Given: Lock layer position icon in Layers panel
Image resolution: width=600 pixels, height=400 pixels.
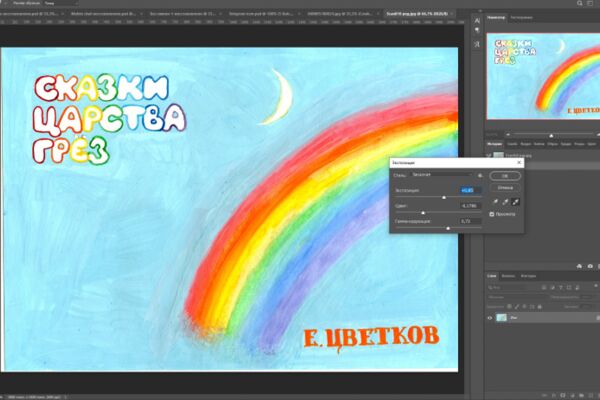Looking at the screenshot, I should (525, 307).
